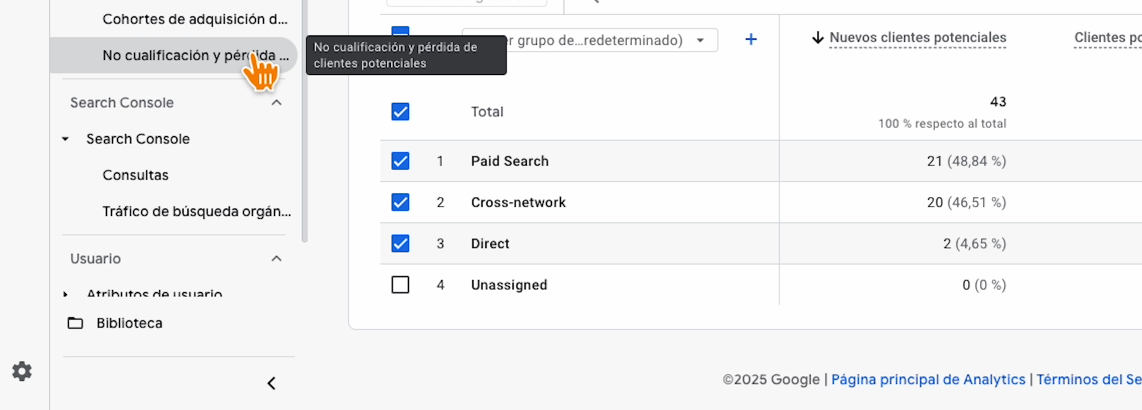Check the Unassigned row checkbox
Viewport: 1142px width, 410px height.
[x=400, y=285]
